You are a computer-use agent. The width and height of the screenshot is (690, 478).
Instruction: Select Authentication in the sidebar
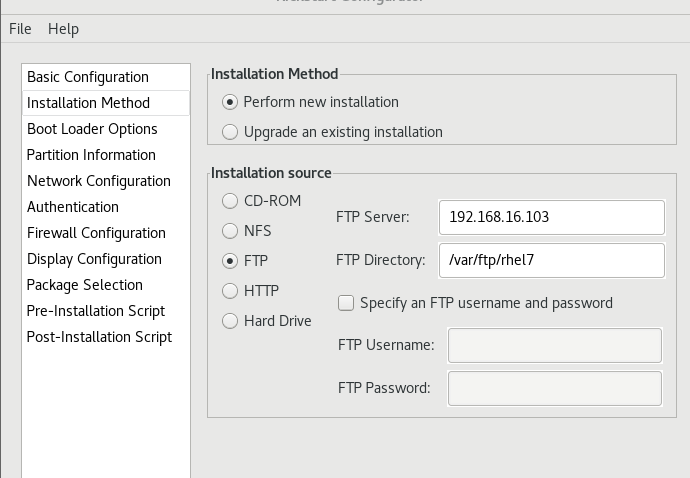tap(73, 207)
